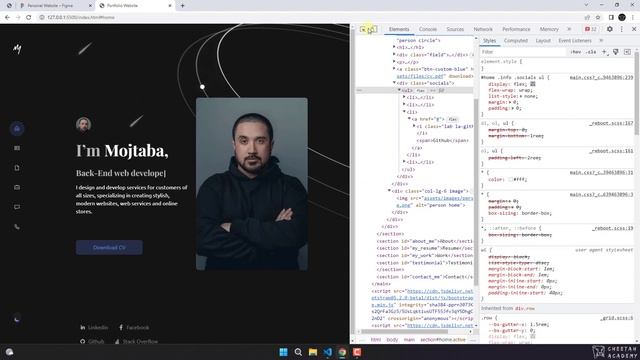Toggle the dark mode moon icon
The height and width of the screenshot is (360, 640).
tap(17, 319)
